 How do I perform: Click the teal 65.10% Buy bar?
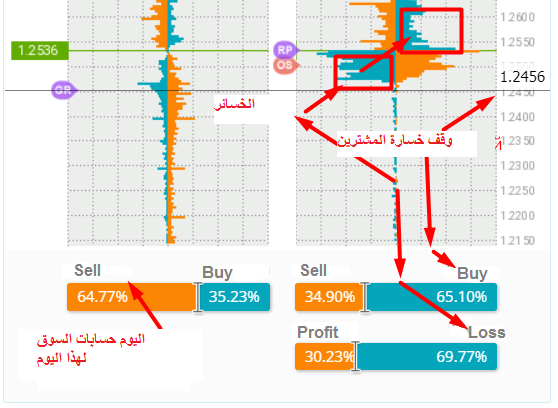click(x=432, y=297)
